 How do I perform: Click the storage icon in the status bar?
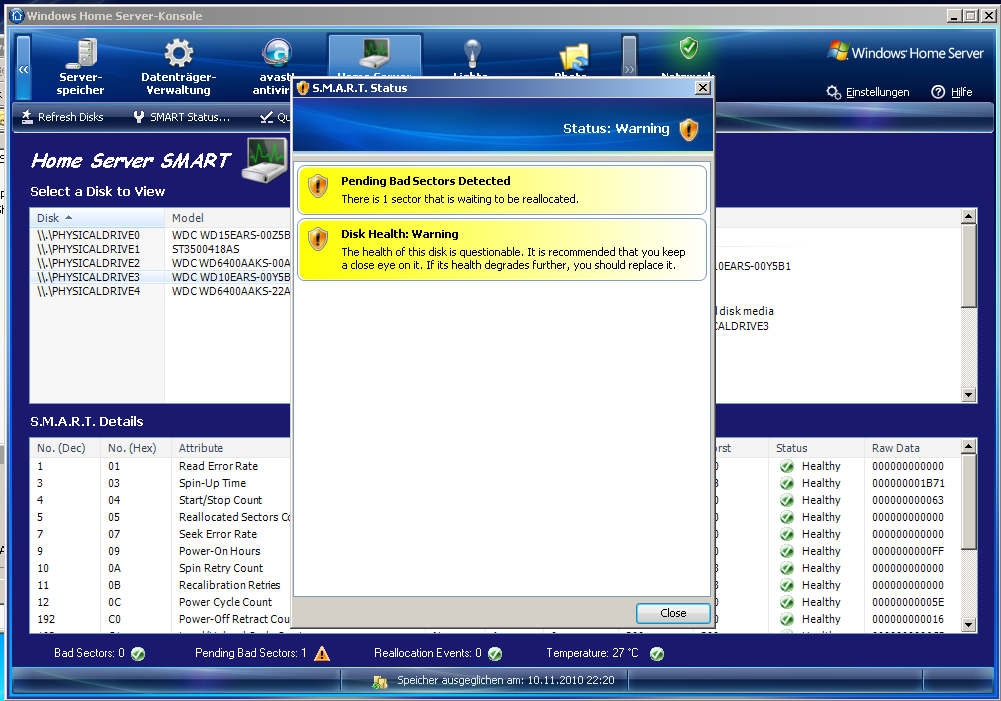[x=380, y=682]
